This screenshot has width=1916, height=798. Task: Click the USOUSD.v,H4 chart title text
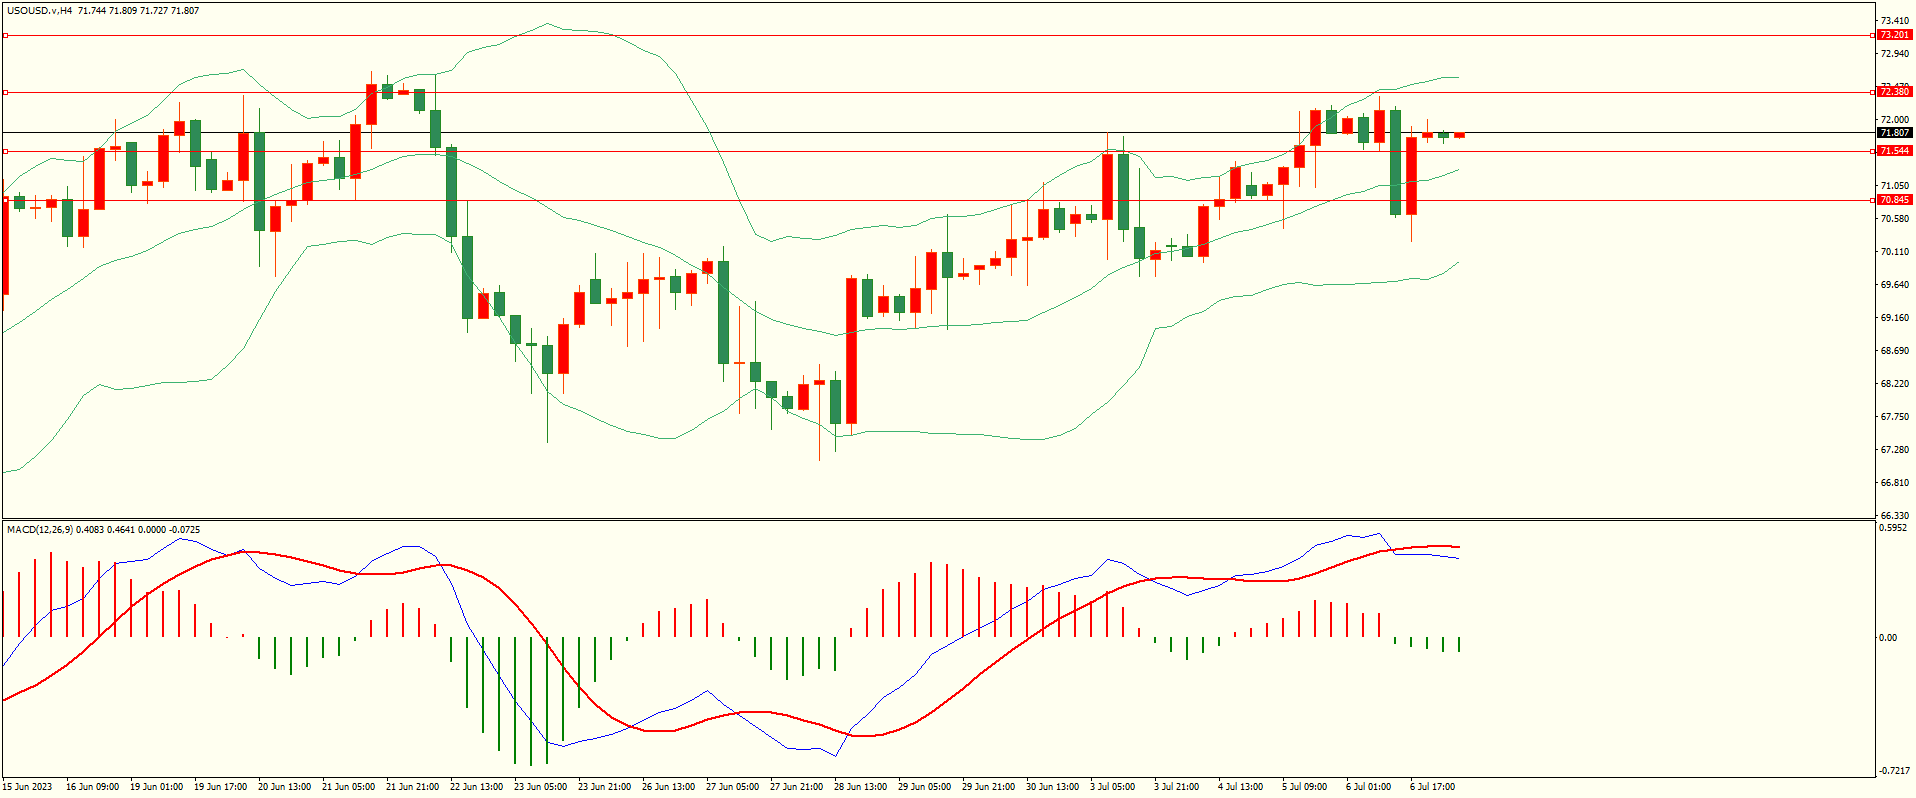39,11
